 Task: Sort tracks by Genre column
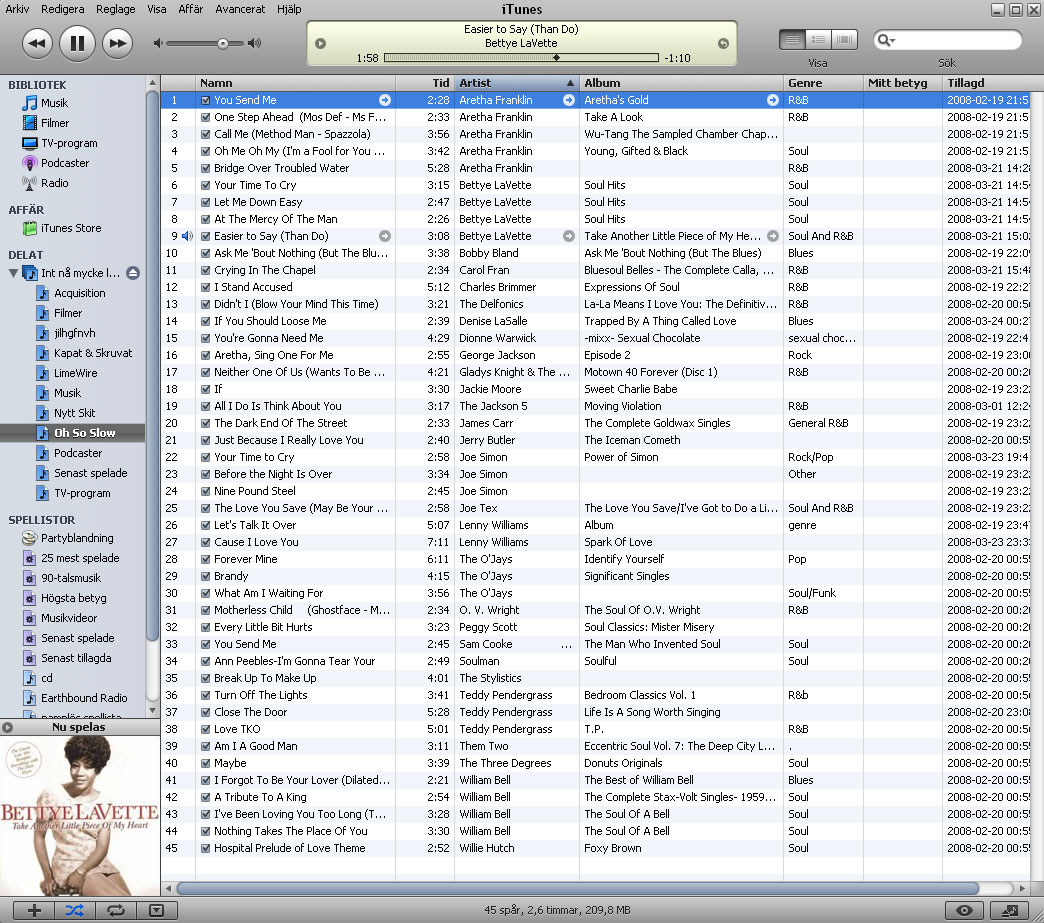pos(824,83)
